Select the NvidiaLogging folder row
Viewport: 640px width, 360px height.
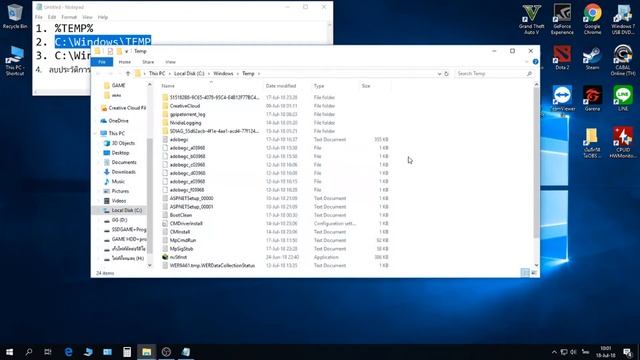275,122
